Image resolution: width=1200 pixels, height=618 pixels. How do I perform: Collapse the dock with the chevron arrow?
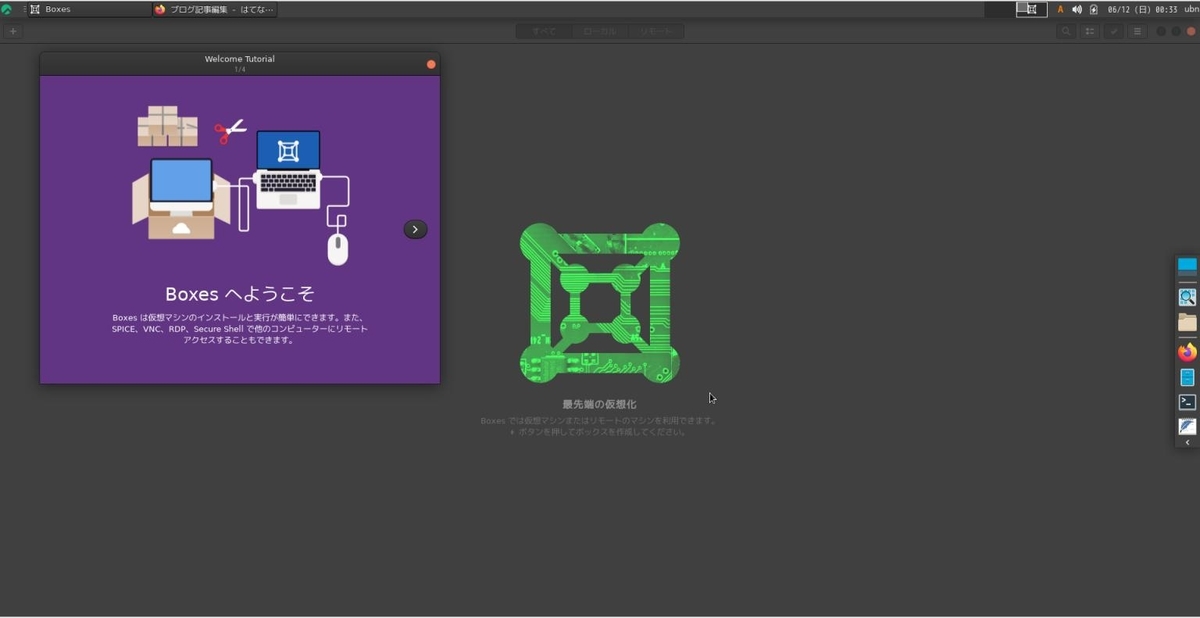pyautogui.click(x=1187, y=442)
